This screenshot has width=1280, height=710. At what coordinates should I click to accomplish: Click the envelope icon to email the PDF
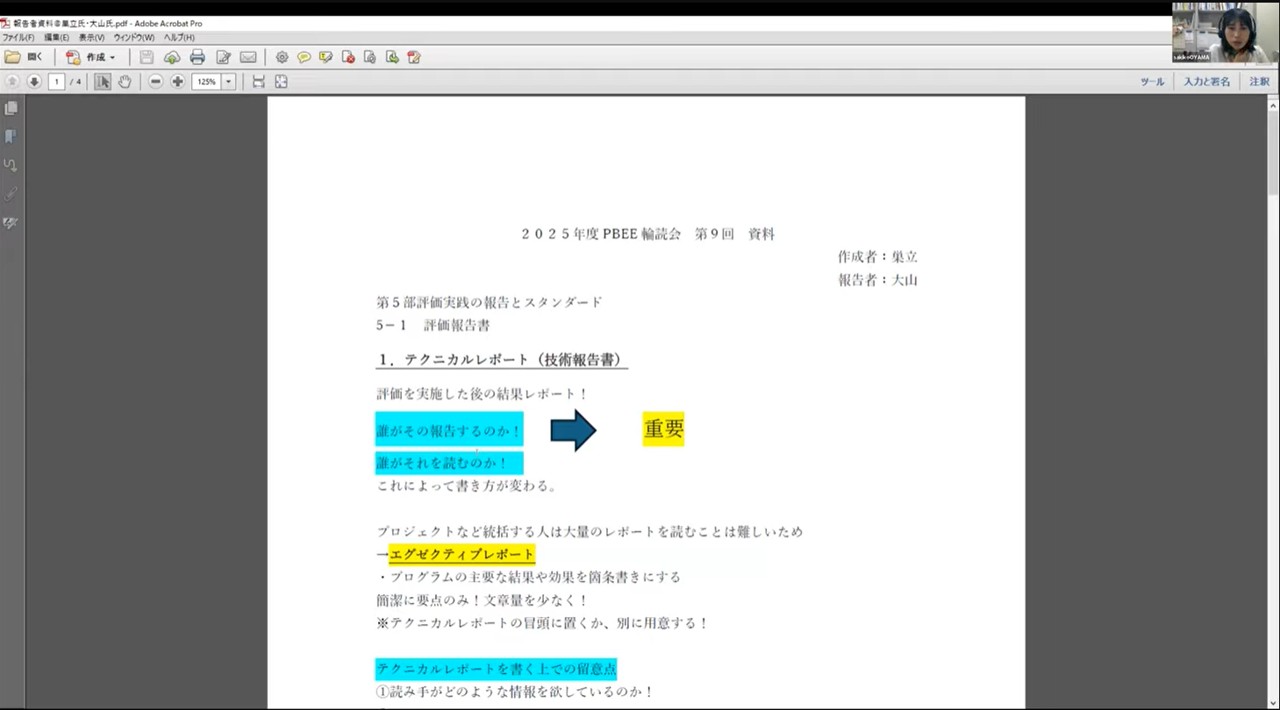tap(248, 57)
